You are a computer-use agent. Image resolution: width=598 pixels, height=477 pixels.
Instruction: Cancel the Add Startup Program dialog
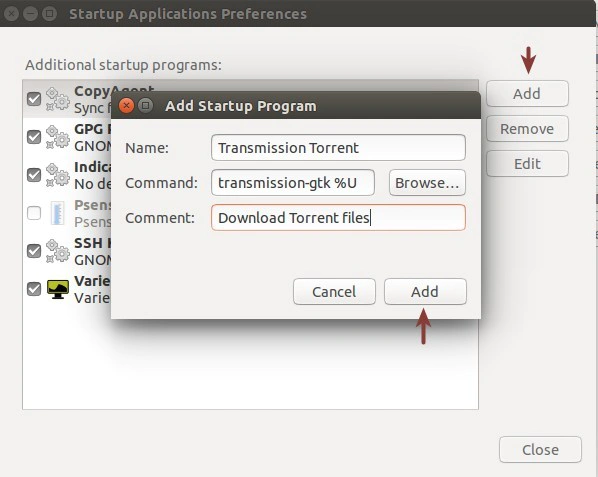tap(334, 292)
